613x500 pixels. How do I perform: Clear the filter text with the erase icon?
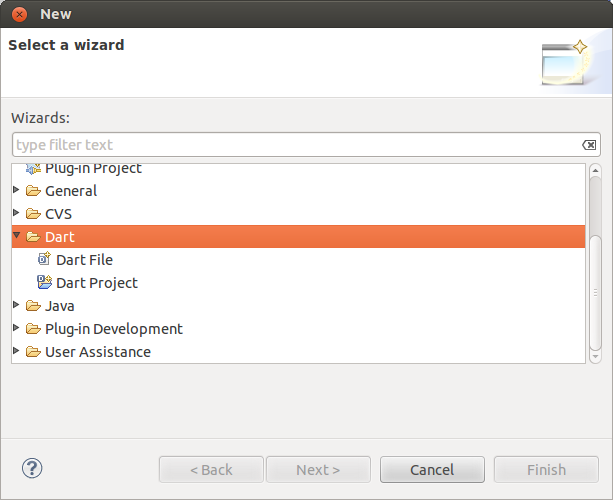click(590, 145)
